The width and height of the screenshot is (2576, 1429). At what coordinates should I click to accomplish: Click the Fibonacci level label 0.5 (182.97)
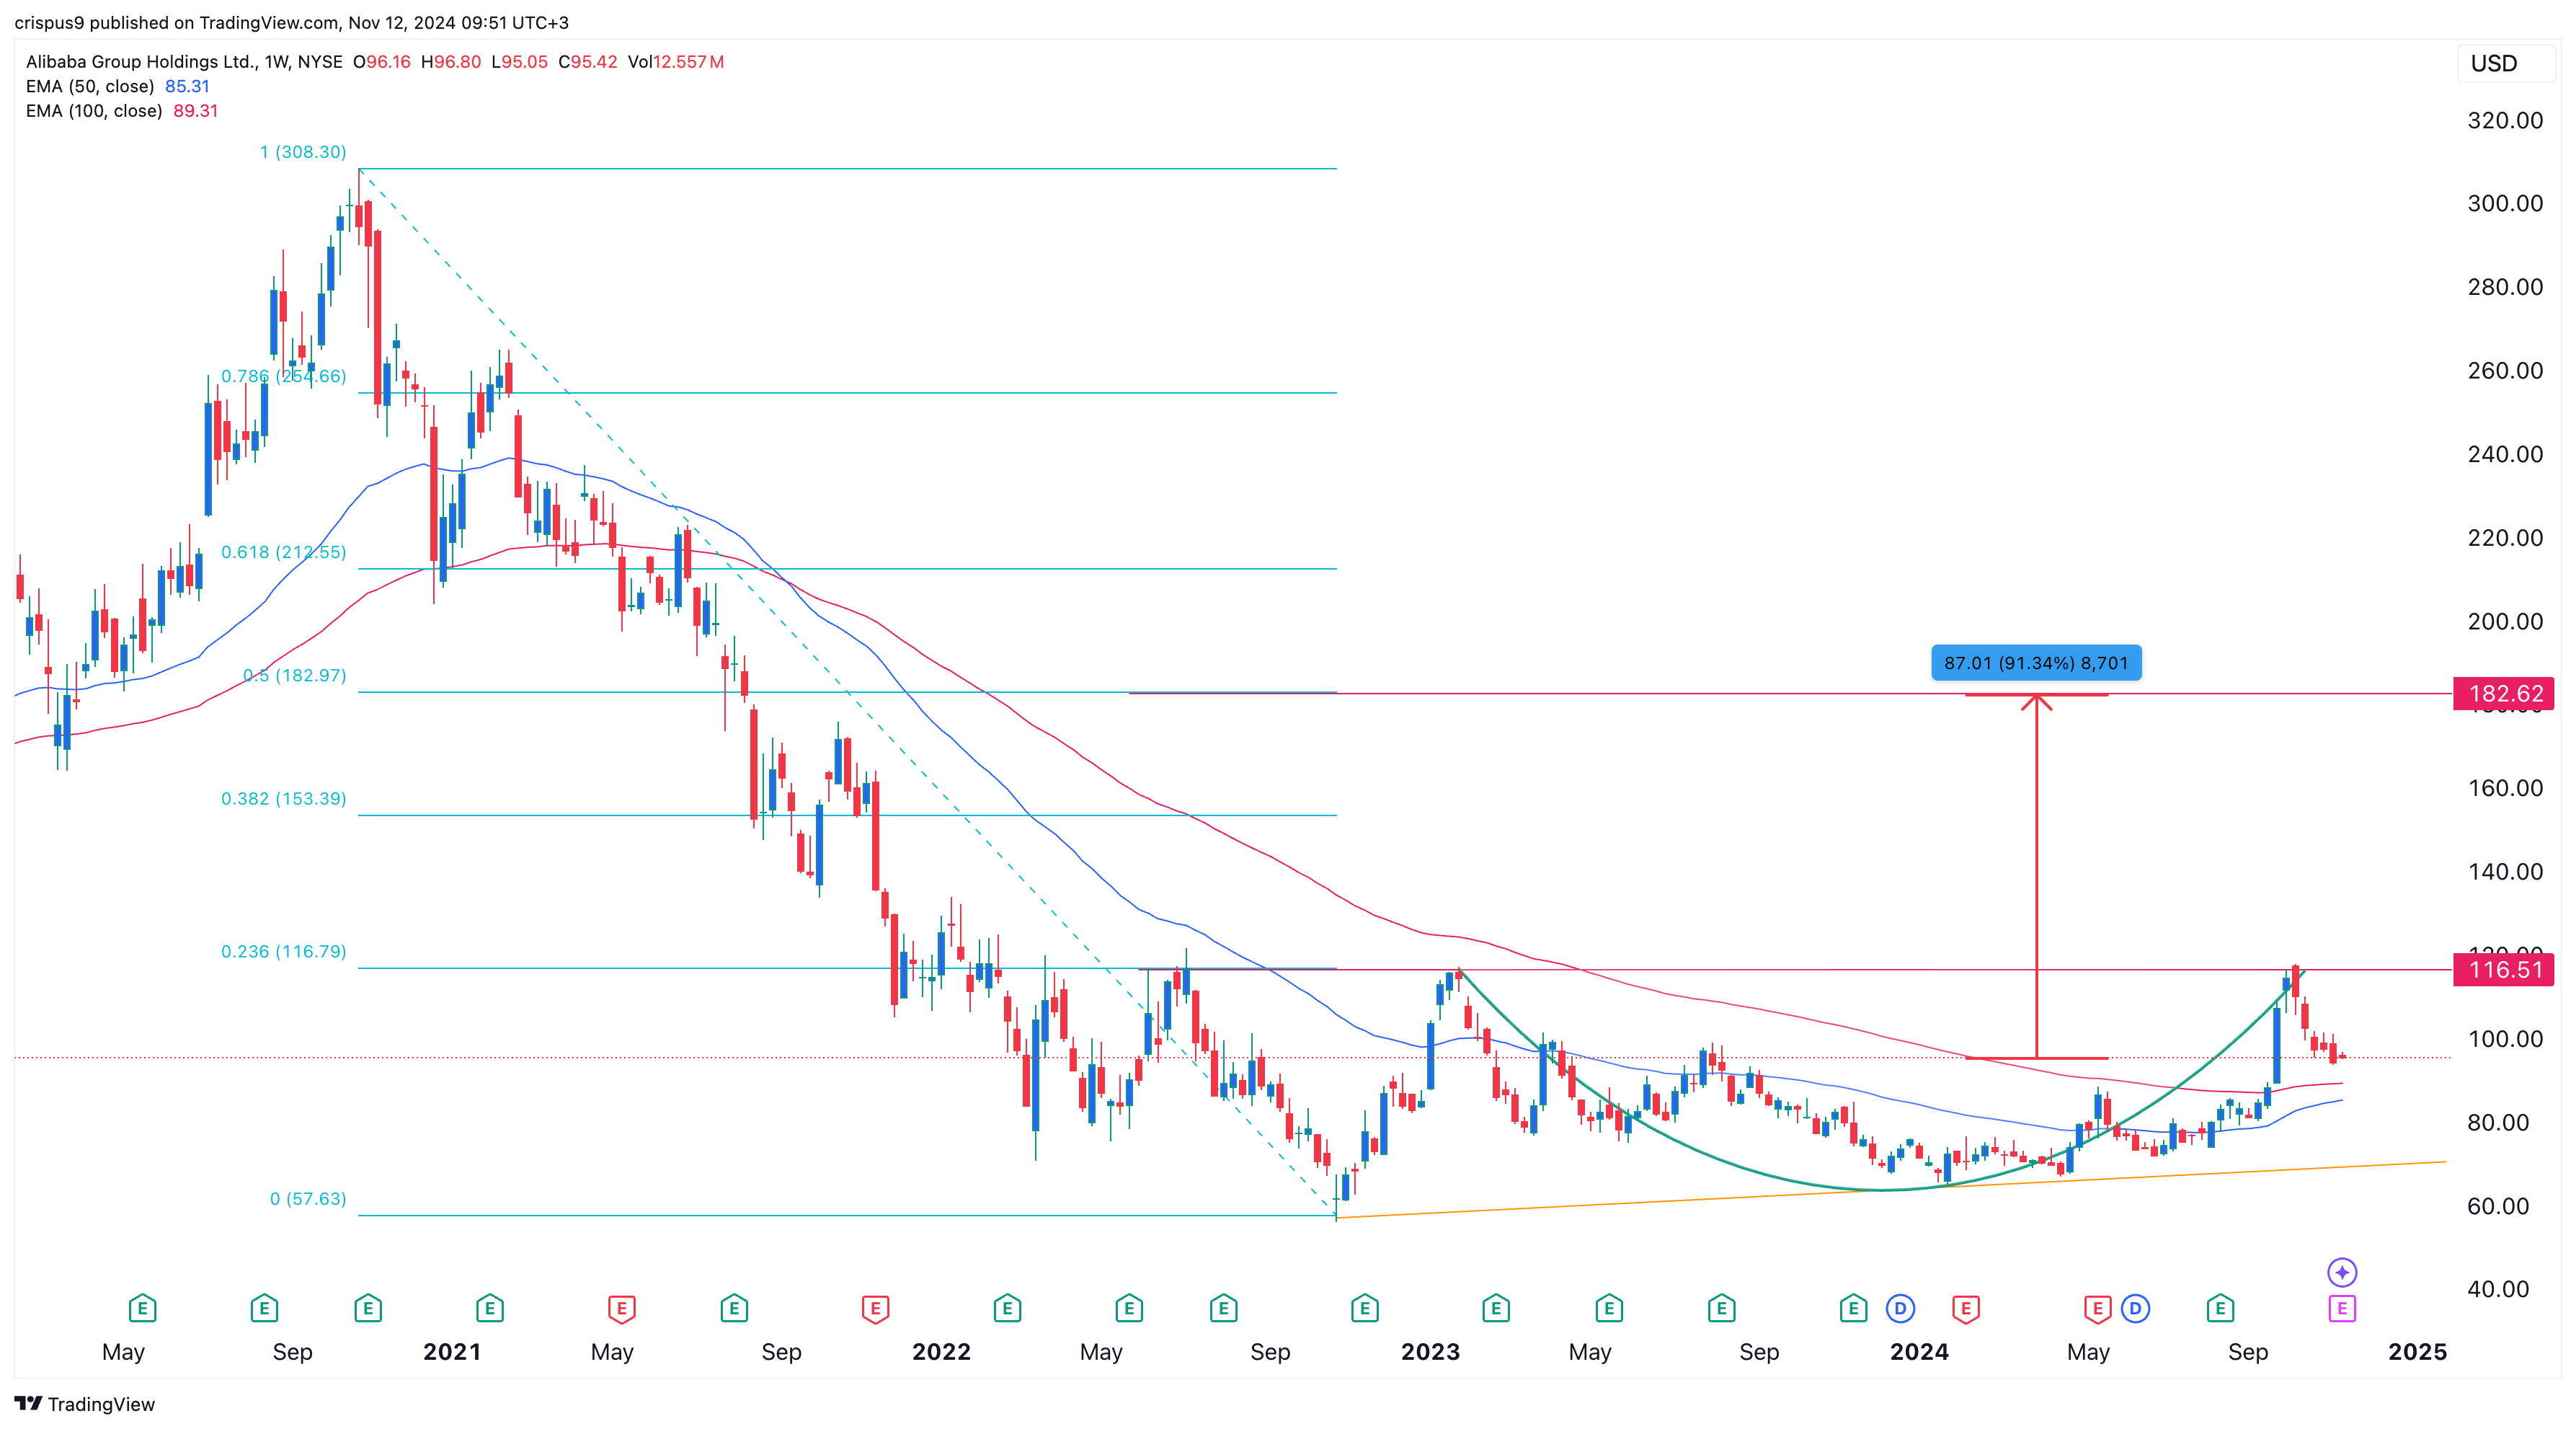pos(294,675)
